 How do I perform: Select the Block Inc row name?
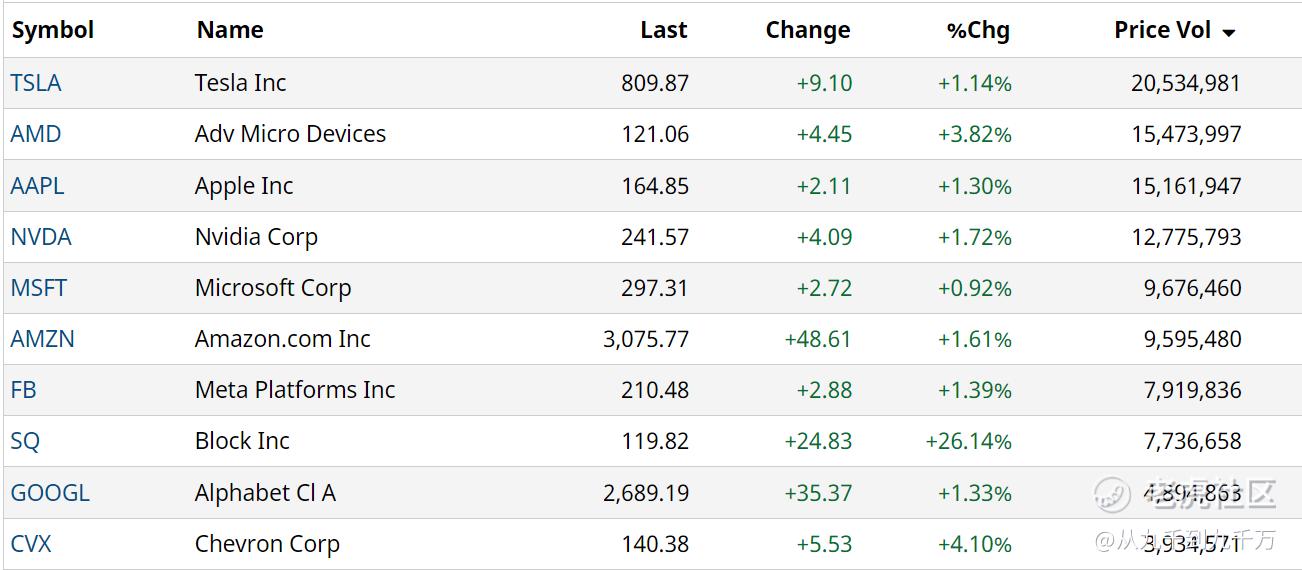243,441
